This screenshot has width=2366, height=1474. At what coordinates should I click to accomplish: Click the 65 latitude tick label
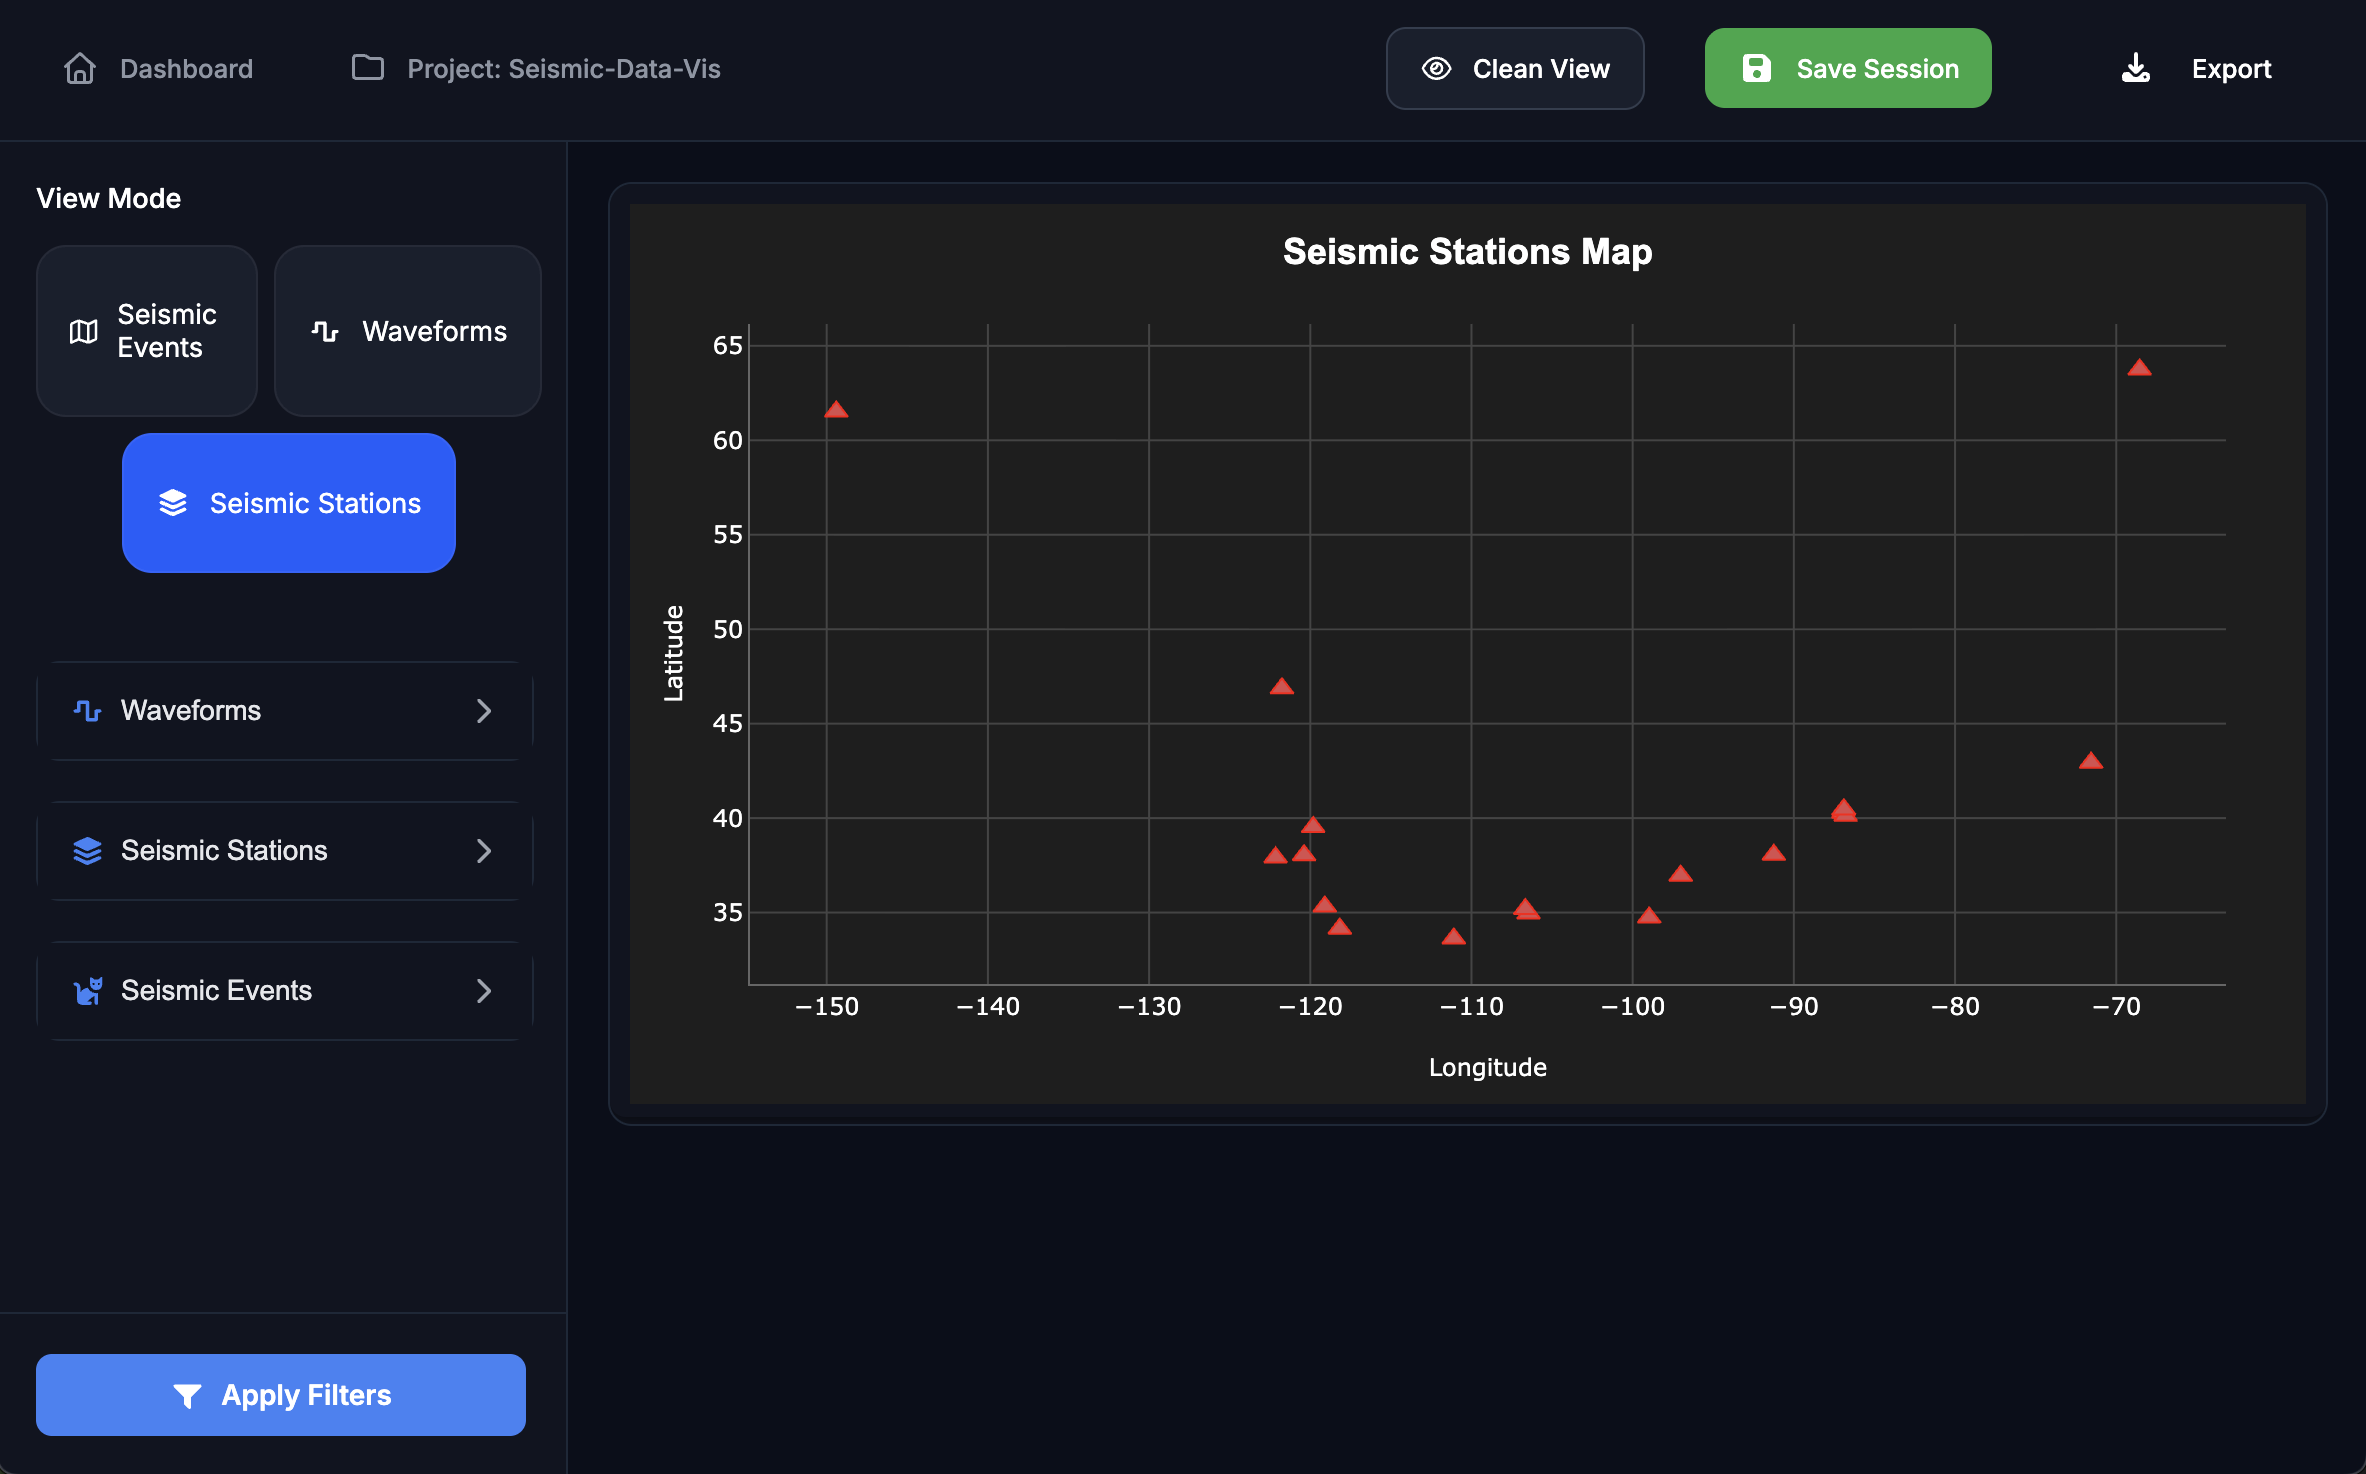point(727,346)
